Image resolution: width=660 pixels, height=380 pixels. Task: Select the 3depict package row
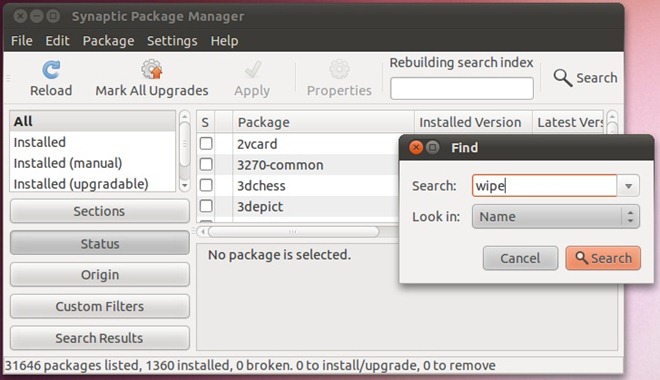coord(298,207)
